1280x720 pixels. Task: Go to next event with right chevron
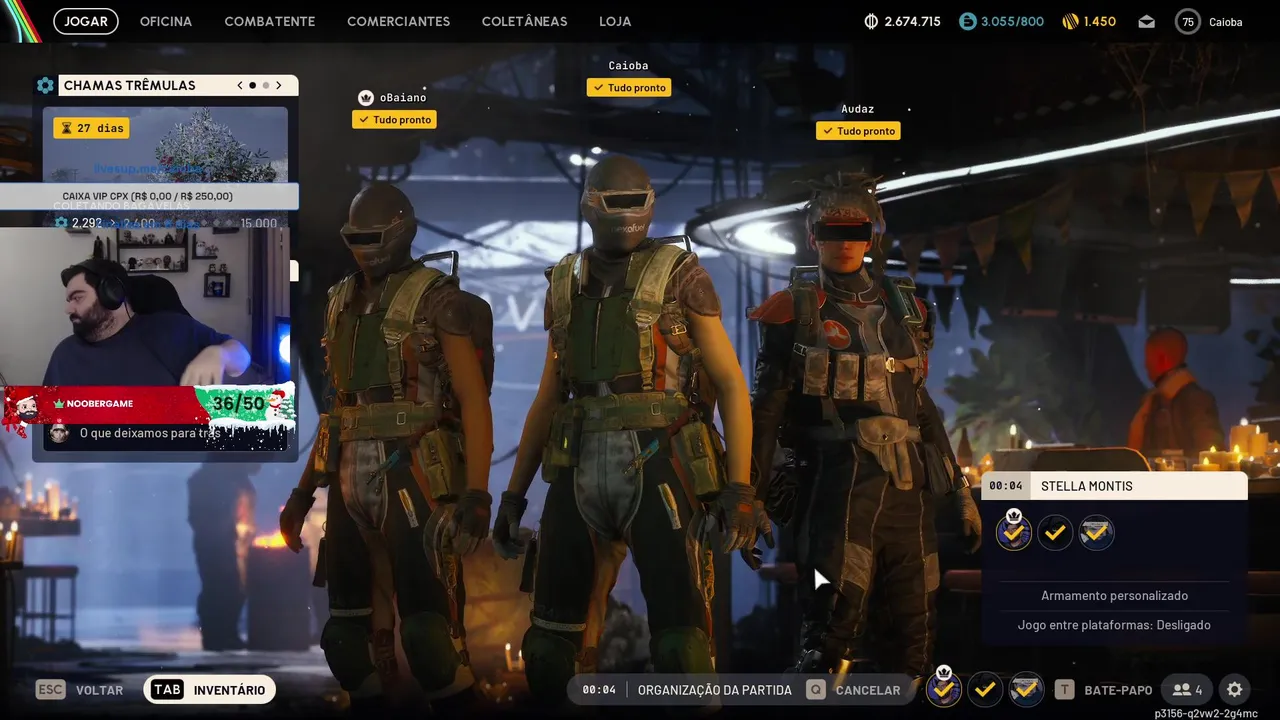[279, 86]
